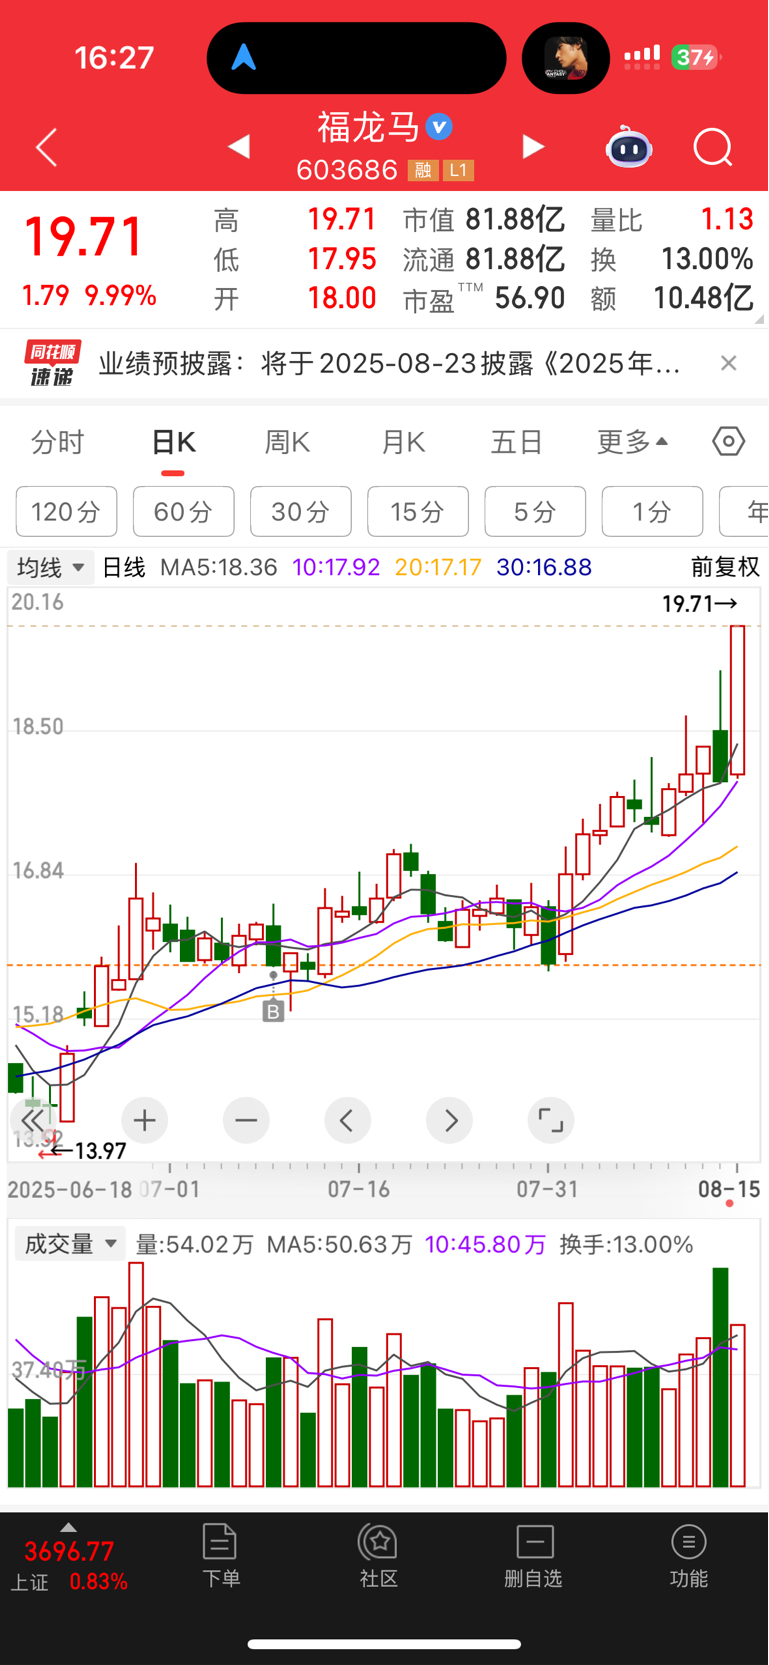The width and height of the screenshot is (769, 1665).
Task: Open 下单 order icon
Action: pos(220,1555)
